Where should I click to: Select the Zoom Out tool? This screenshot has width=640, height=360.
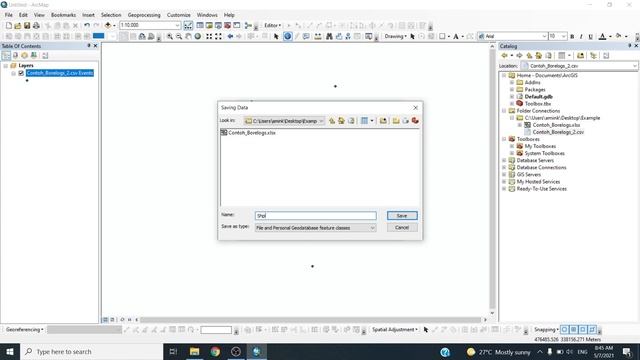[x=179, y=36]
